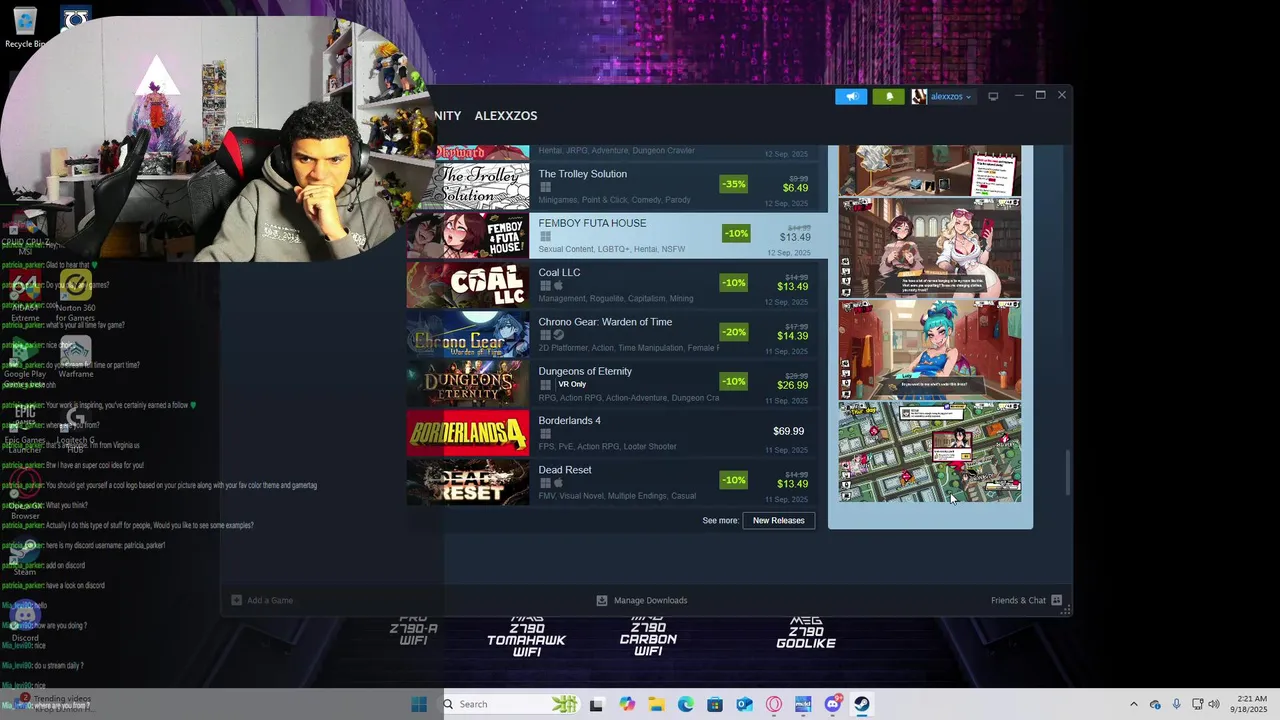Click the Manage Downloads icon
Viewport: 1280px width, 720px height.
[602, 600]
